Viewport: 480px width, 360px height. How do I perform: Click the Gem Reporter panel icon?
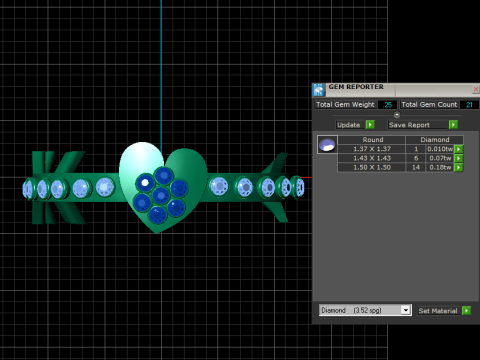[x=319, y=90]
